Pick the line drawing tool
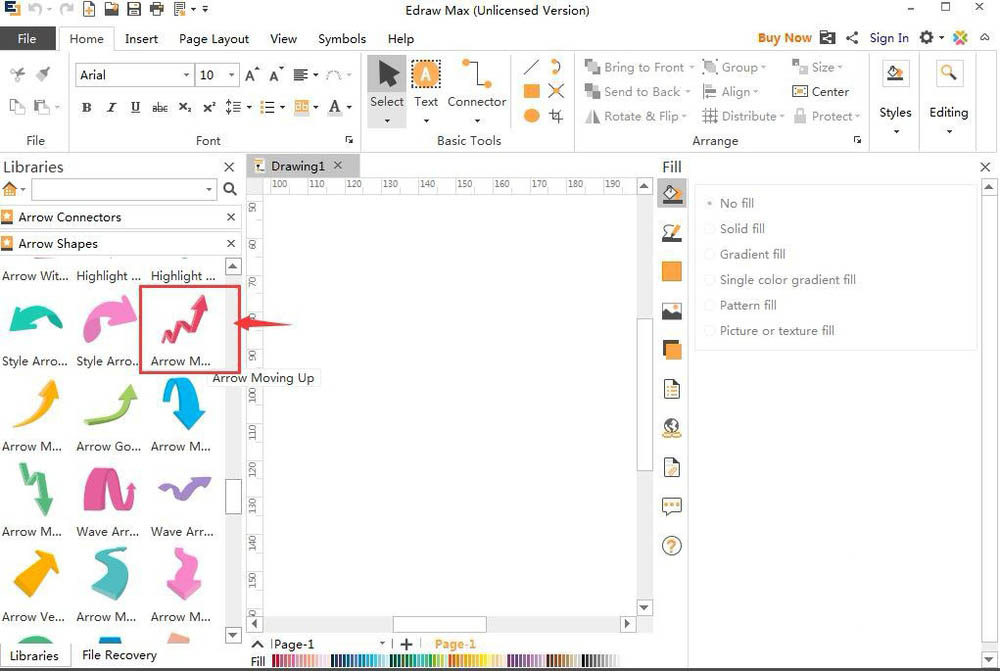 [x=531, y=66]
